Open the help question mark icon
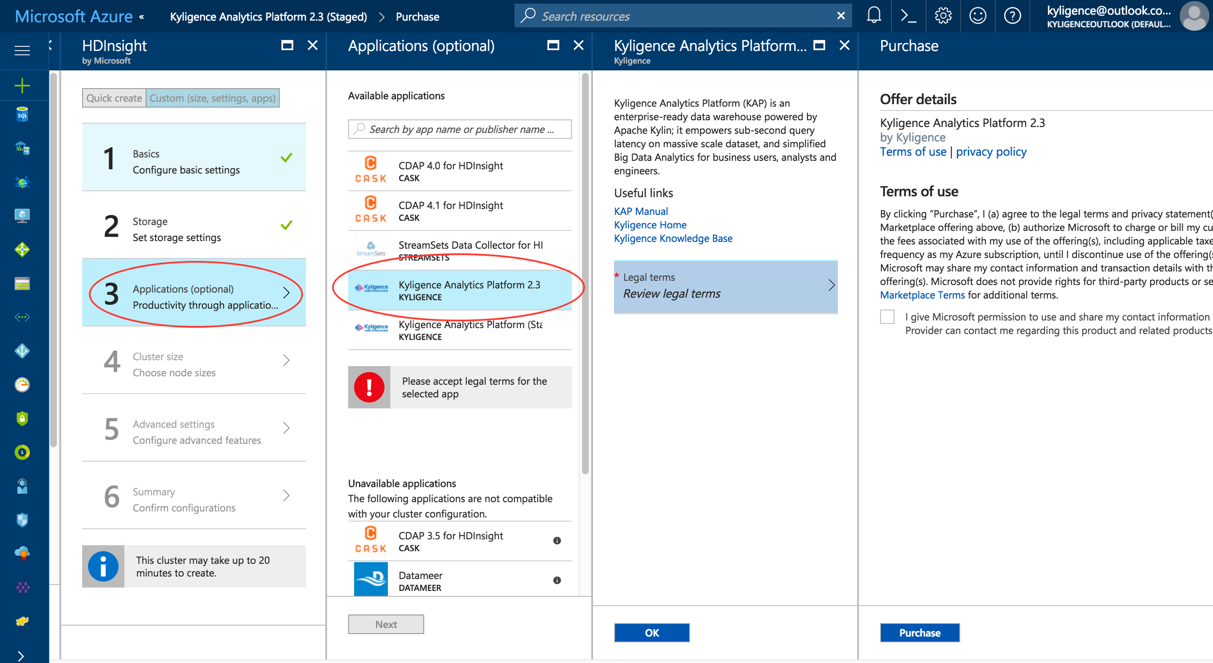1213x663 pixels. coord(1012,16)
